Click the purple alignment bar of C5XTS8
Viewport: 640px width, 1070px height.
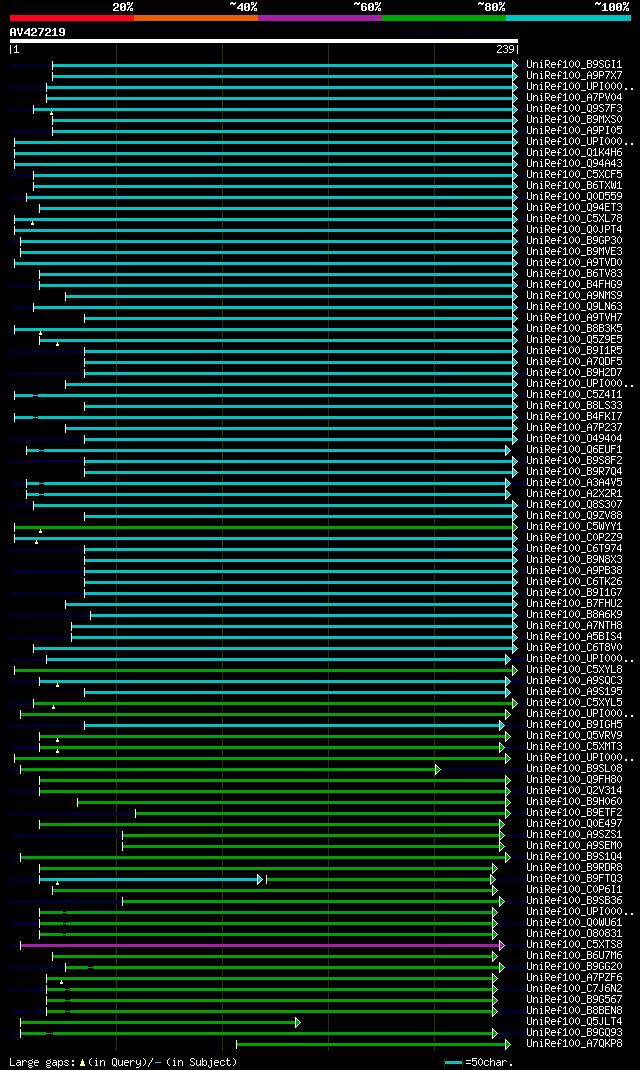[x=263, y=945]
